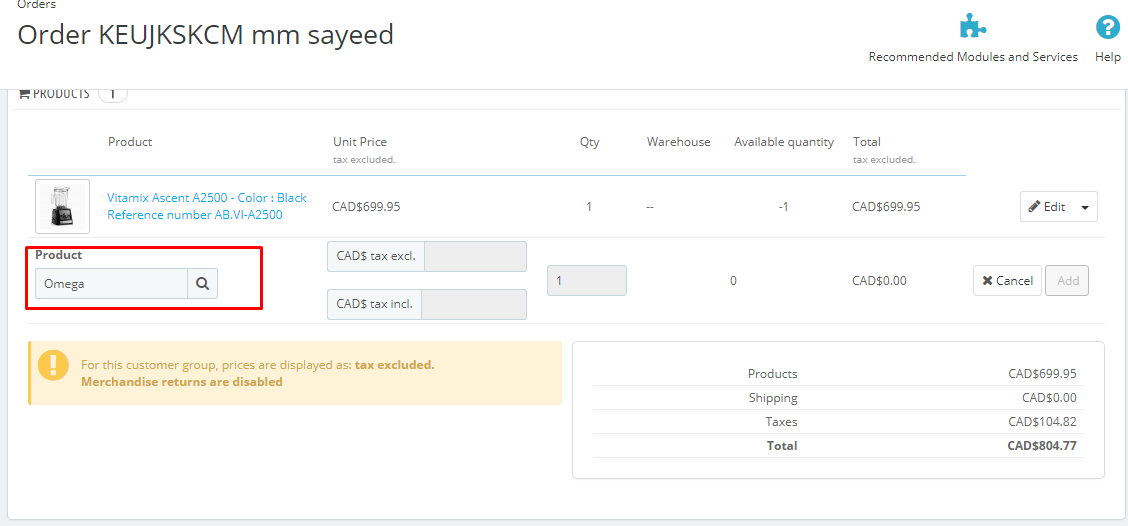Focus the Product search field with Omega
Screen dimensions: 1128x526
click(x=111, y=284)
